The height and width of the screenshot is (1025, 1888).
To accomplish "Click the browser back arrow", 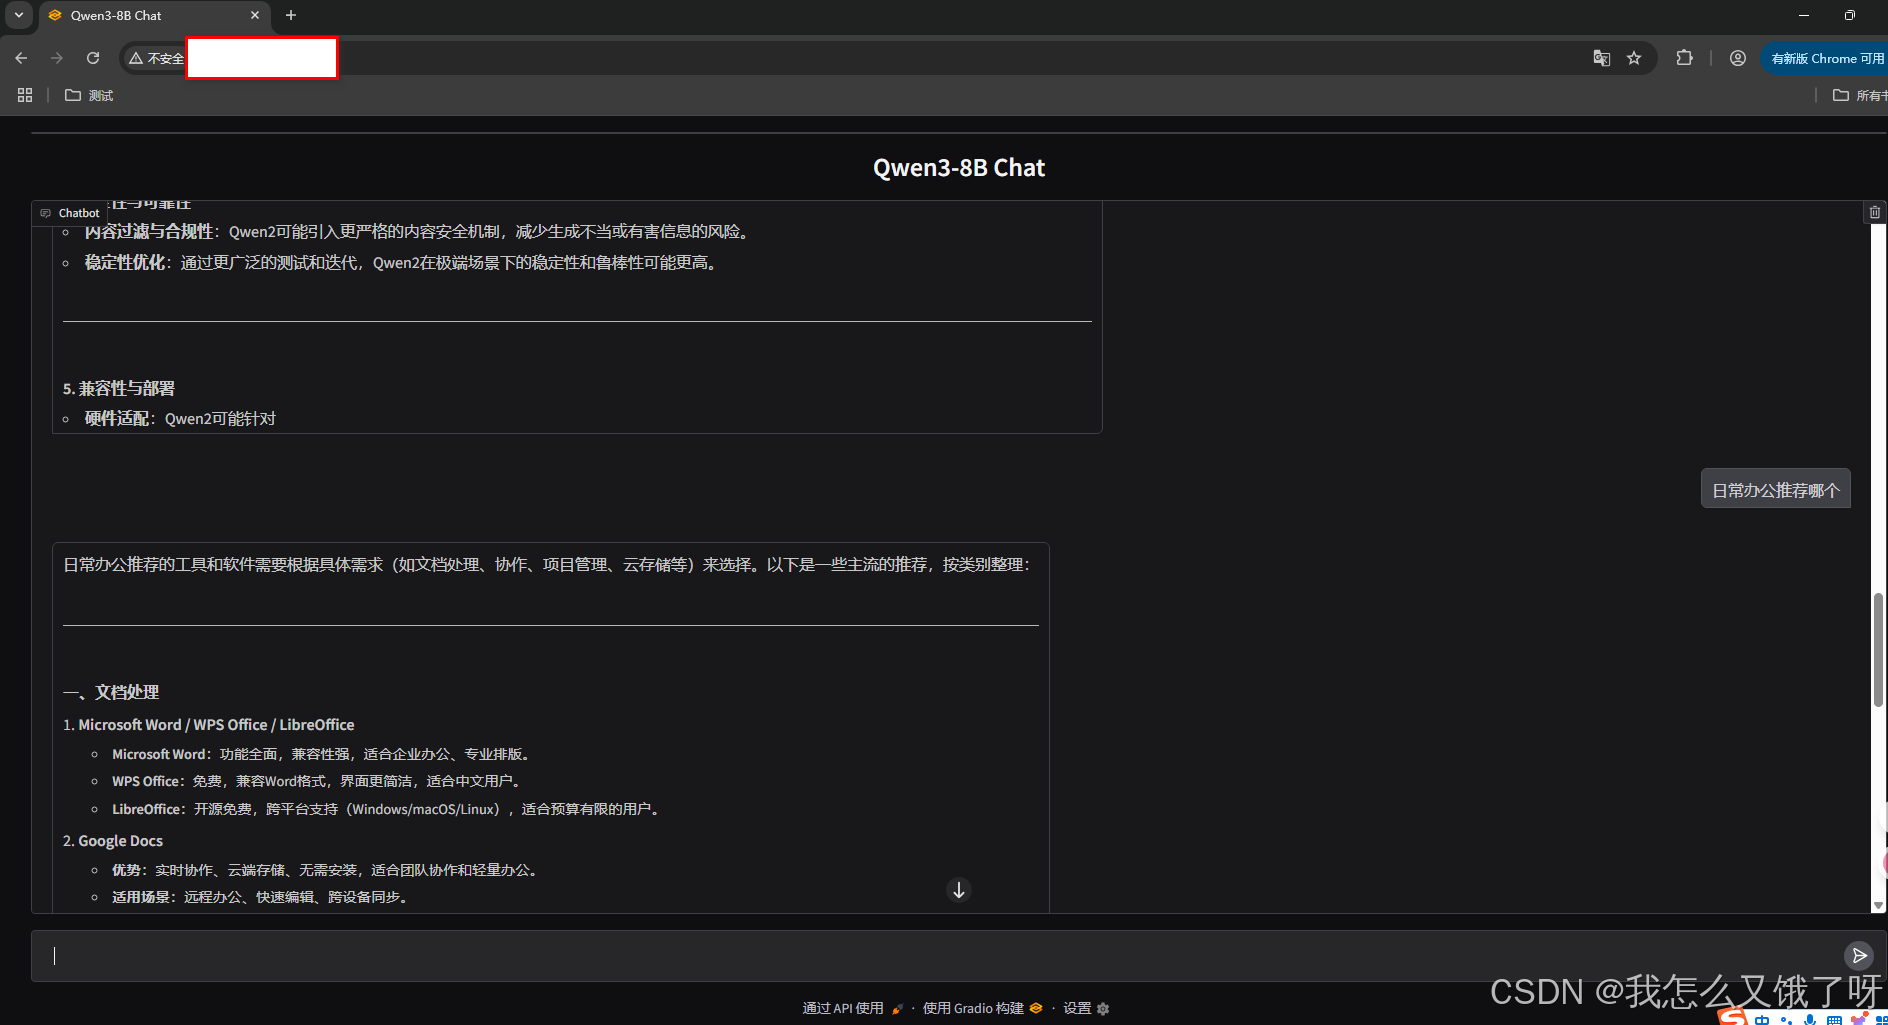I will [x=21, y=58].
